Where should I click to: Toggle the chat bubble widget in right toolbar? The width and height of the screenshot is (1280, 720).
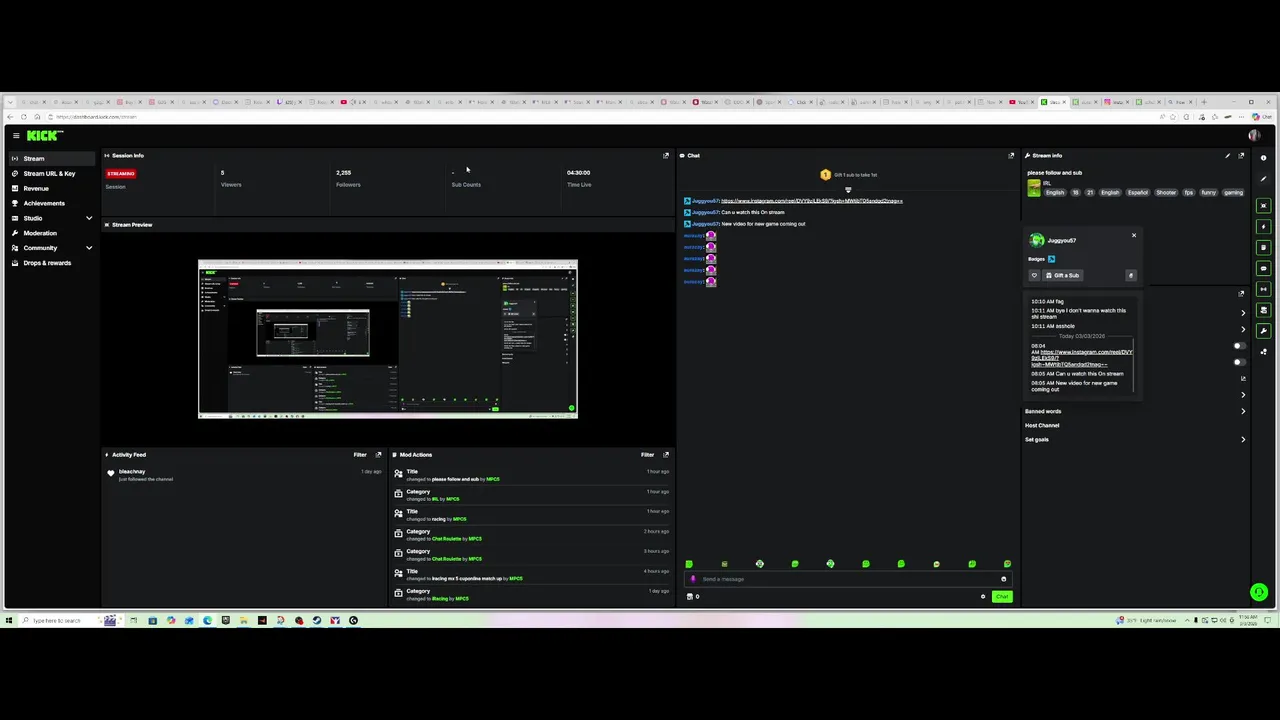1263,269
